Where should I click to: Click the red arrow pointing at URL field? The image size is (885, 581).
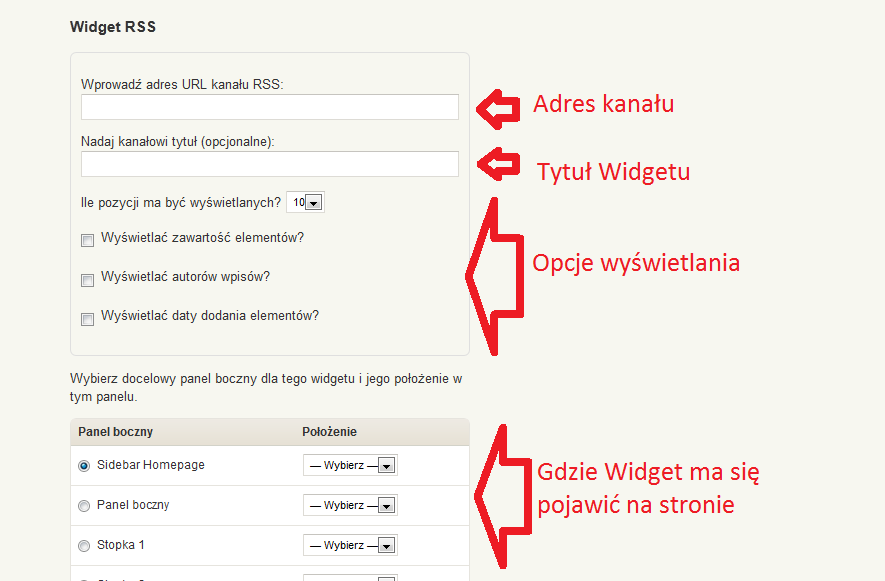[497, 107]
